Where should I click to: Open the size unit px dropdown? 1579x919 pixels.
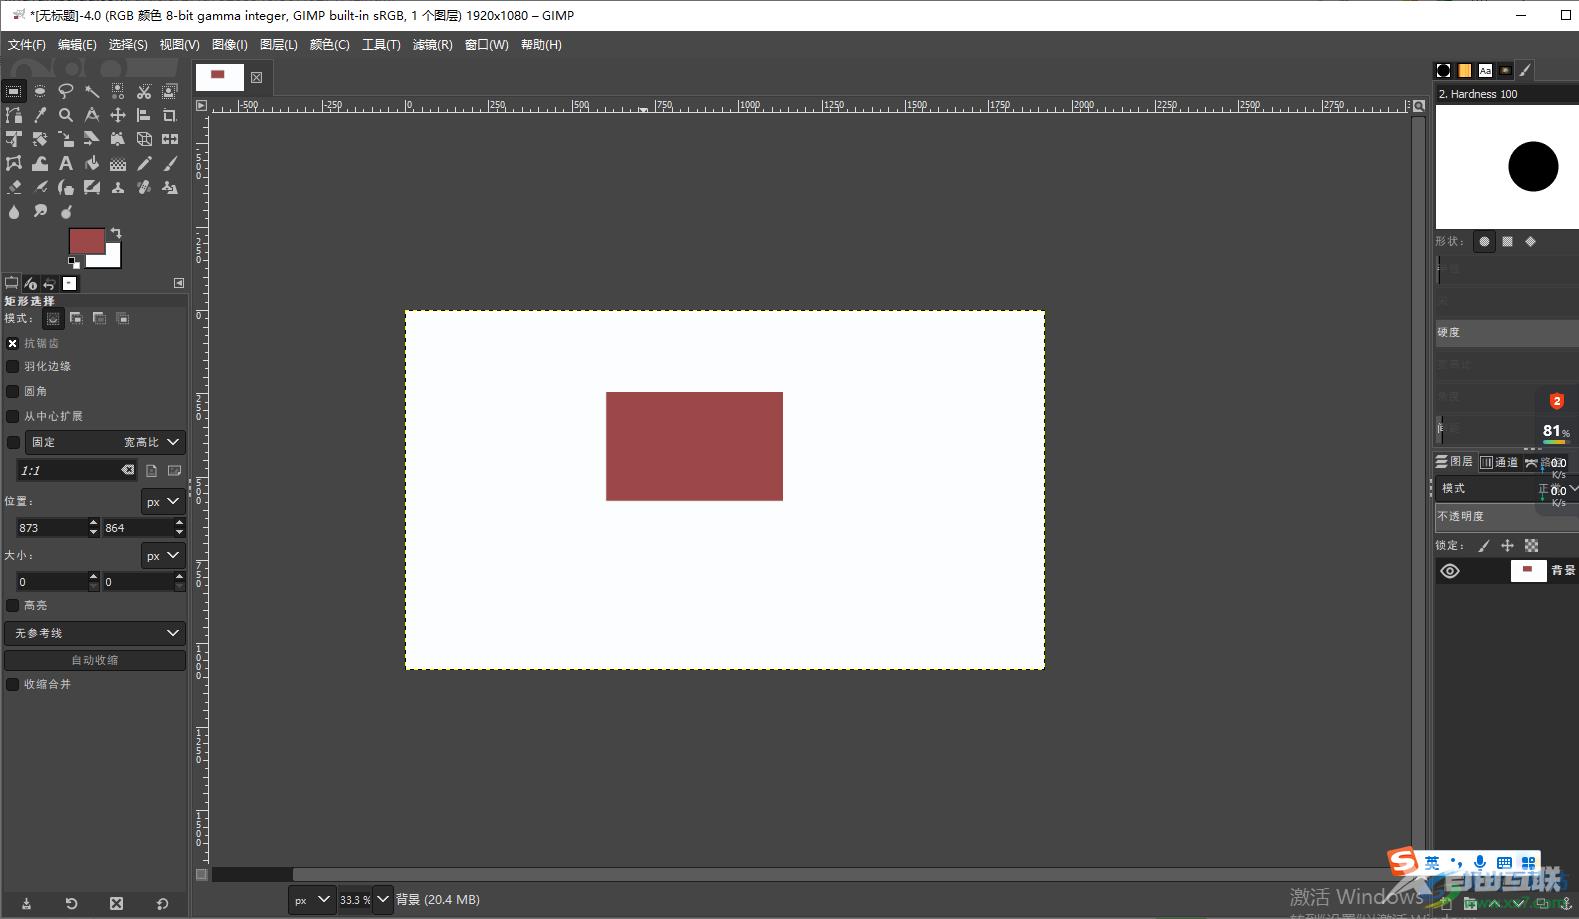pos(163,556)
